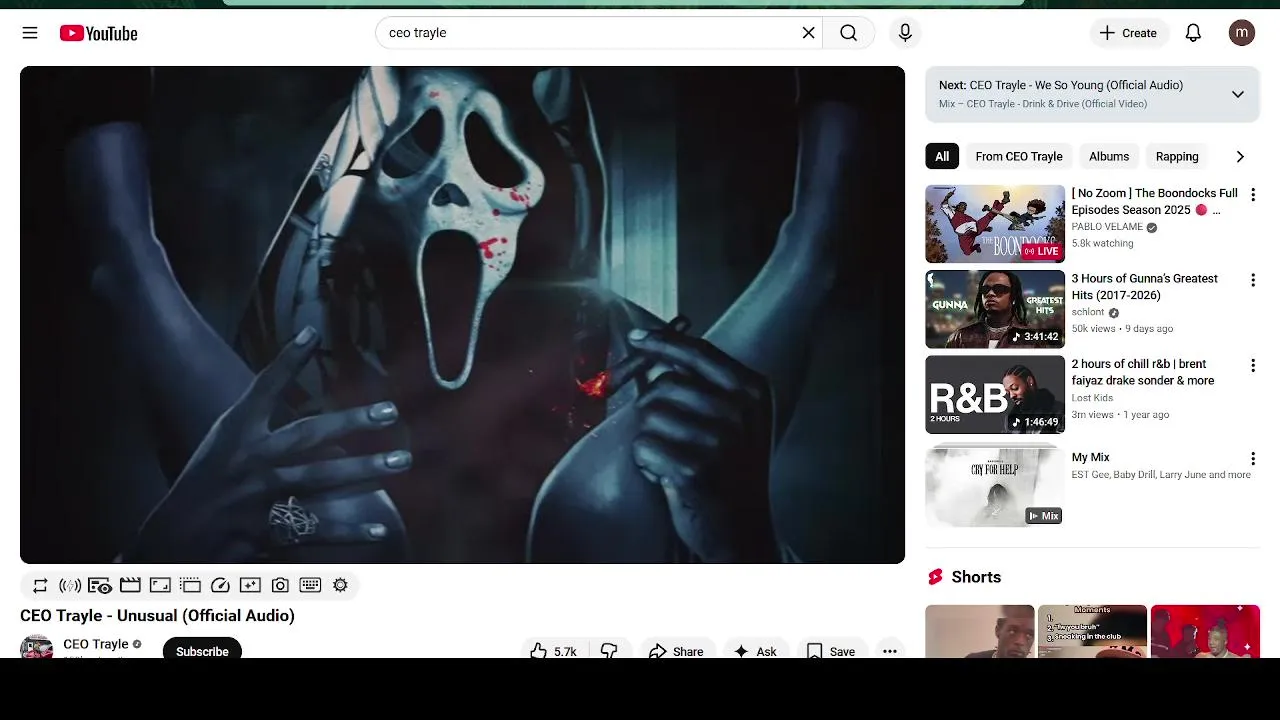Click the '[ No Zoom ] The Boondocks' title
1280x720 pixels.
[x=1154, y=201]
